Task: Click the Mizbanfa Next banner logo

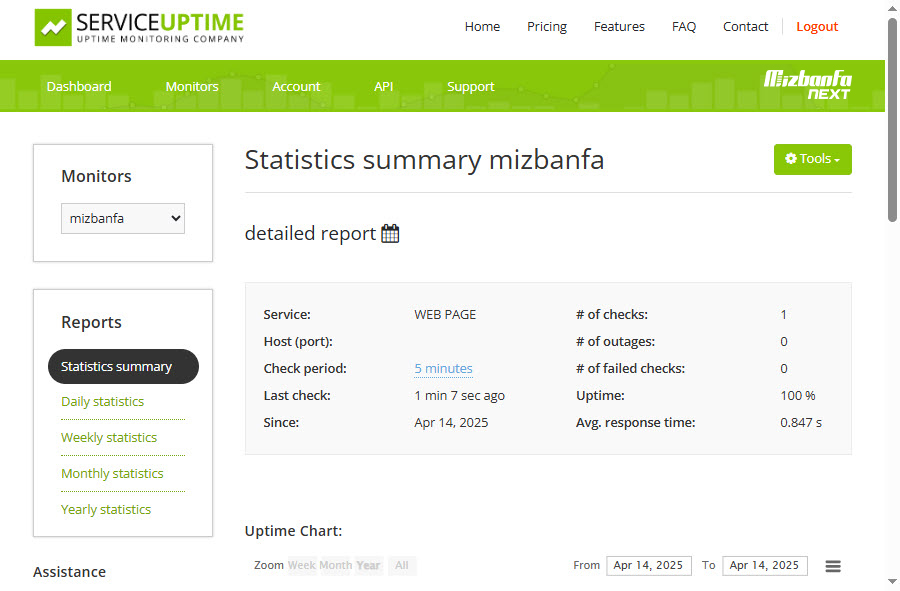Action: (807, 85)
